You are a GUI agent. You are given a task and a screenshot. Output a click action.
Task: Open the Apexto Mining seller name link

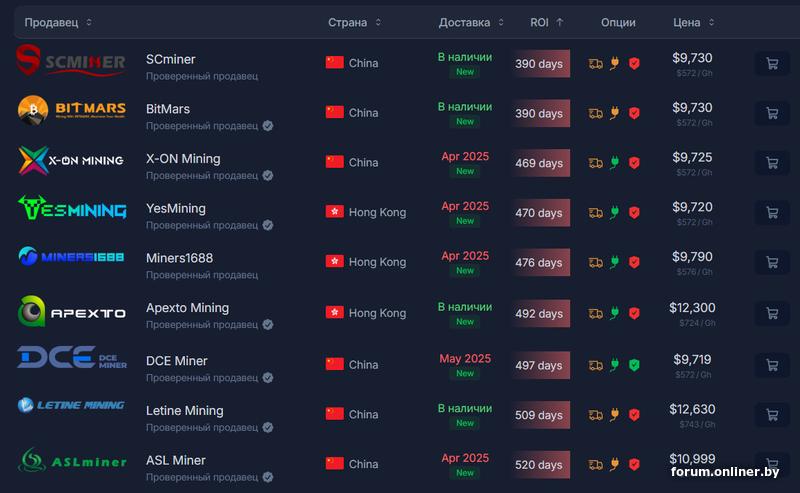coord(187,308)
